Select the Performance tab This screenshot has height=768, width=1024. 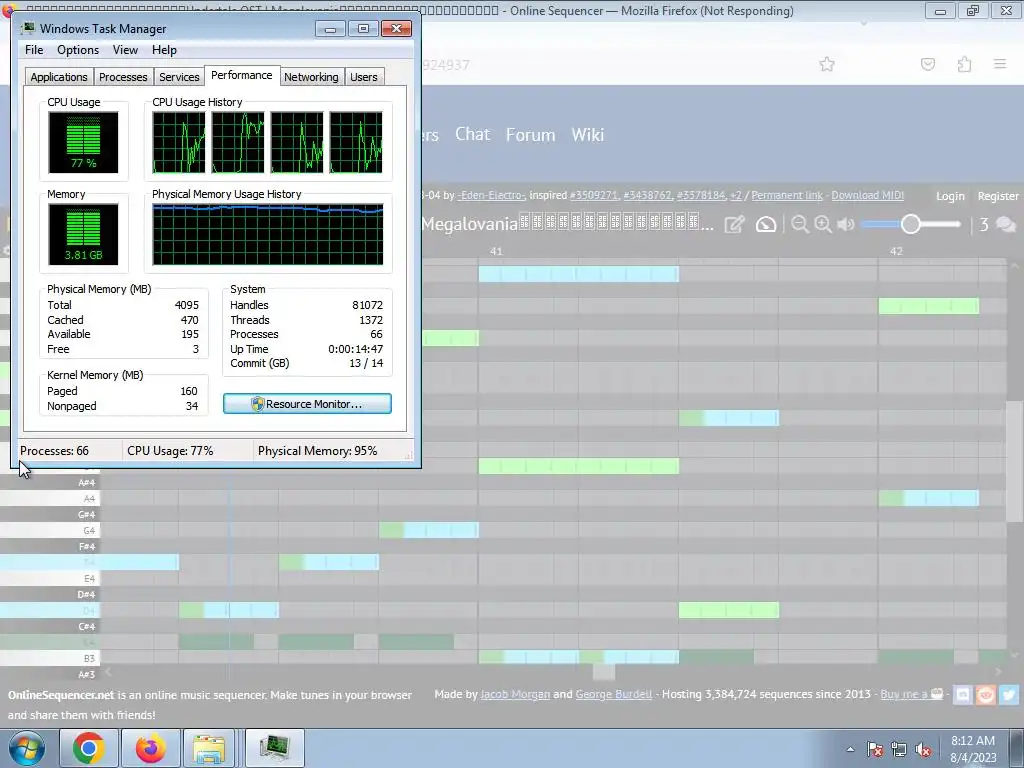tap(242, 75)
